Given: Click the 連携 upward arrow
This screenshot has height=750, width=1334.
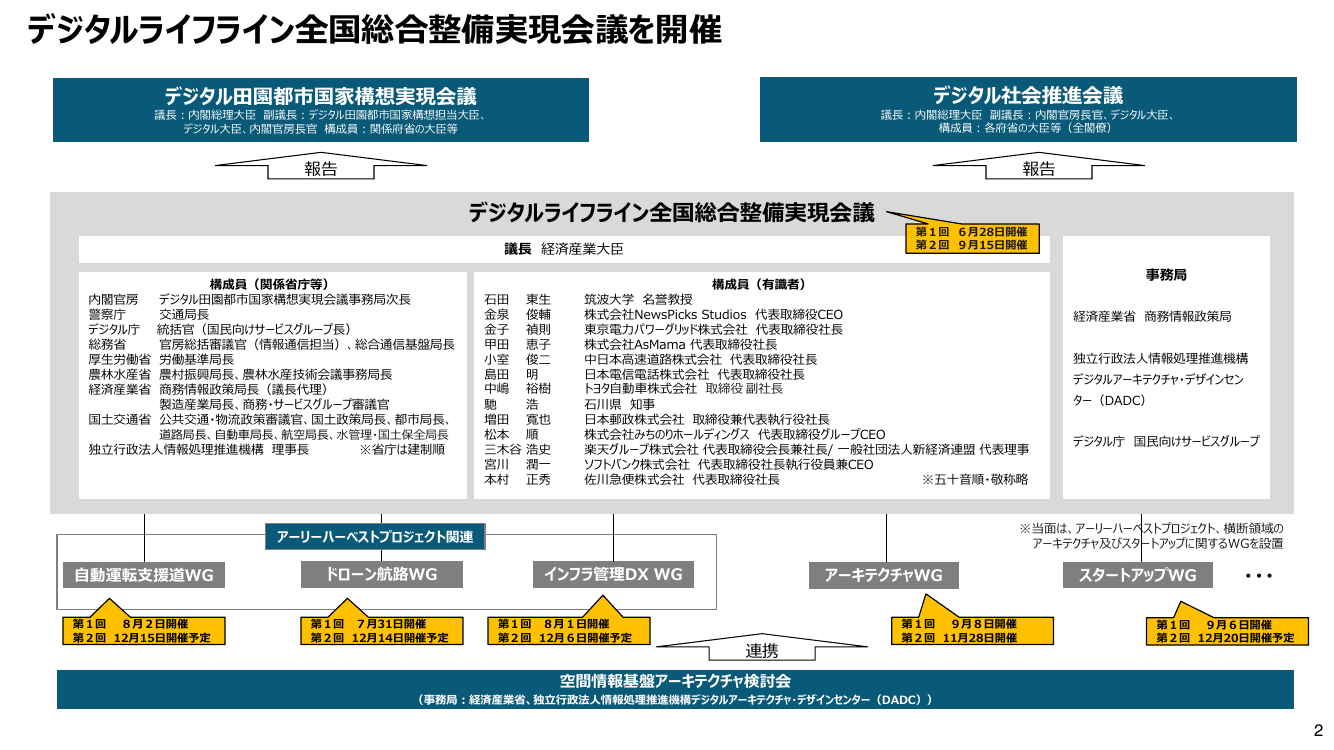Looking at the screenshot, I should (x=763, y=648).
